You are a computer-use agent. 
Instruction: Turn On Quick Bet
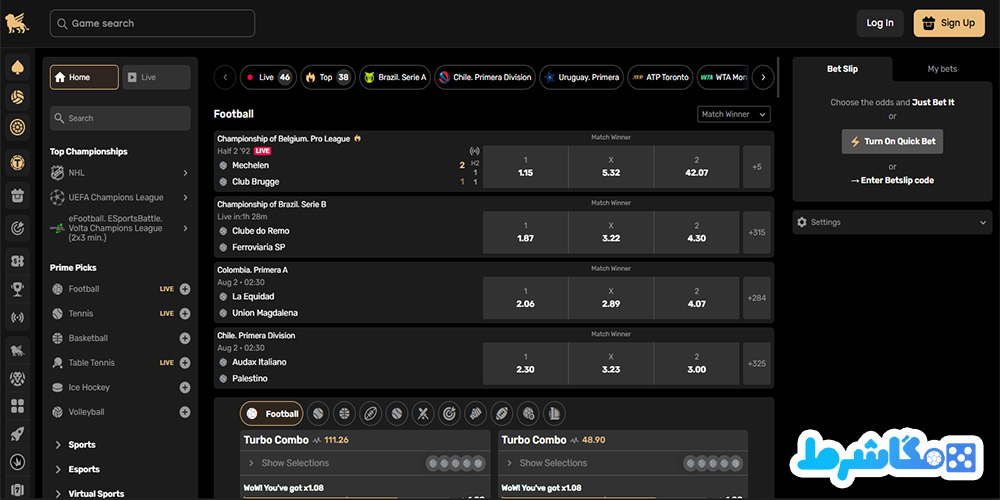(892, 142)
